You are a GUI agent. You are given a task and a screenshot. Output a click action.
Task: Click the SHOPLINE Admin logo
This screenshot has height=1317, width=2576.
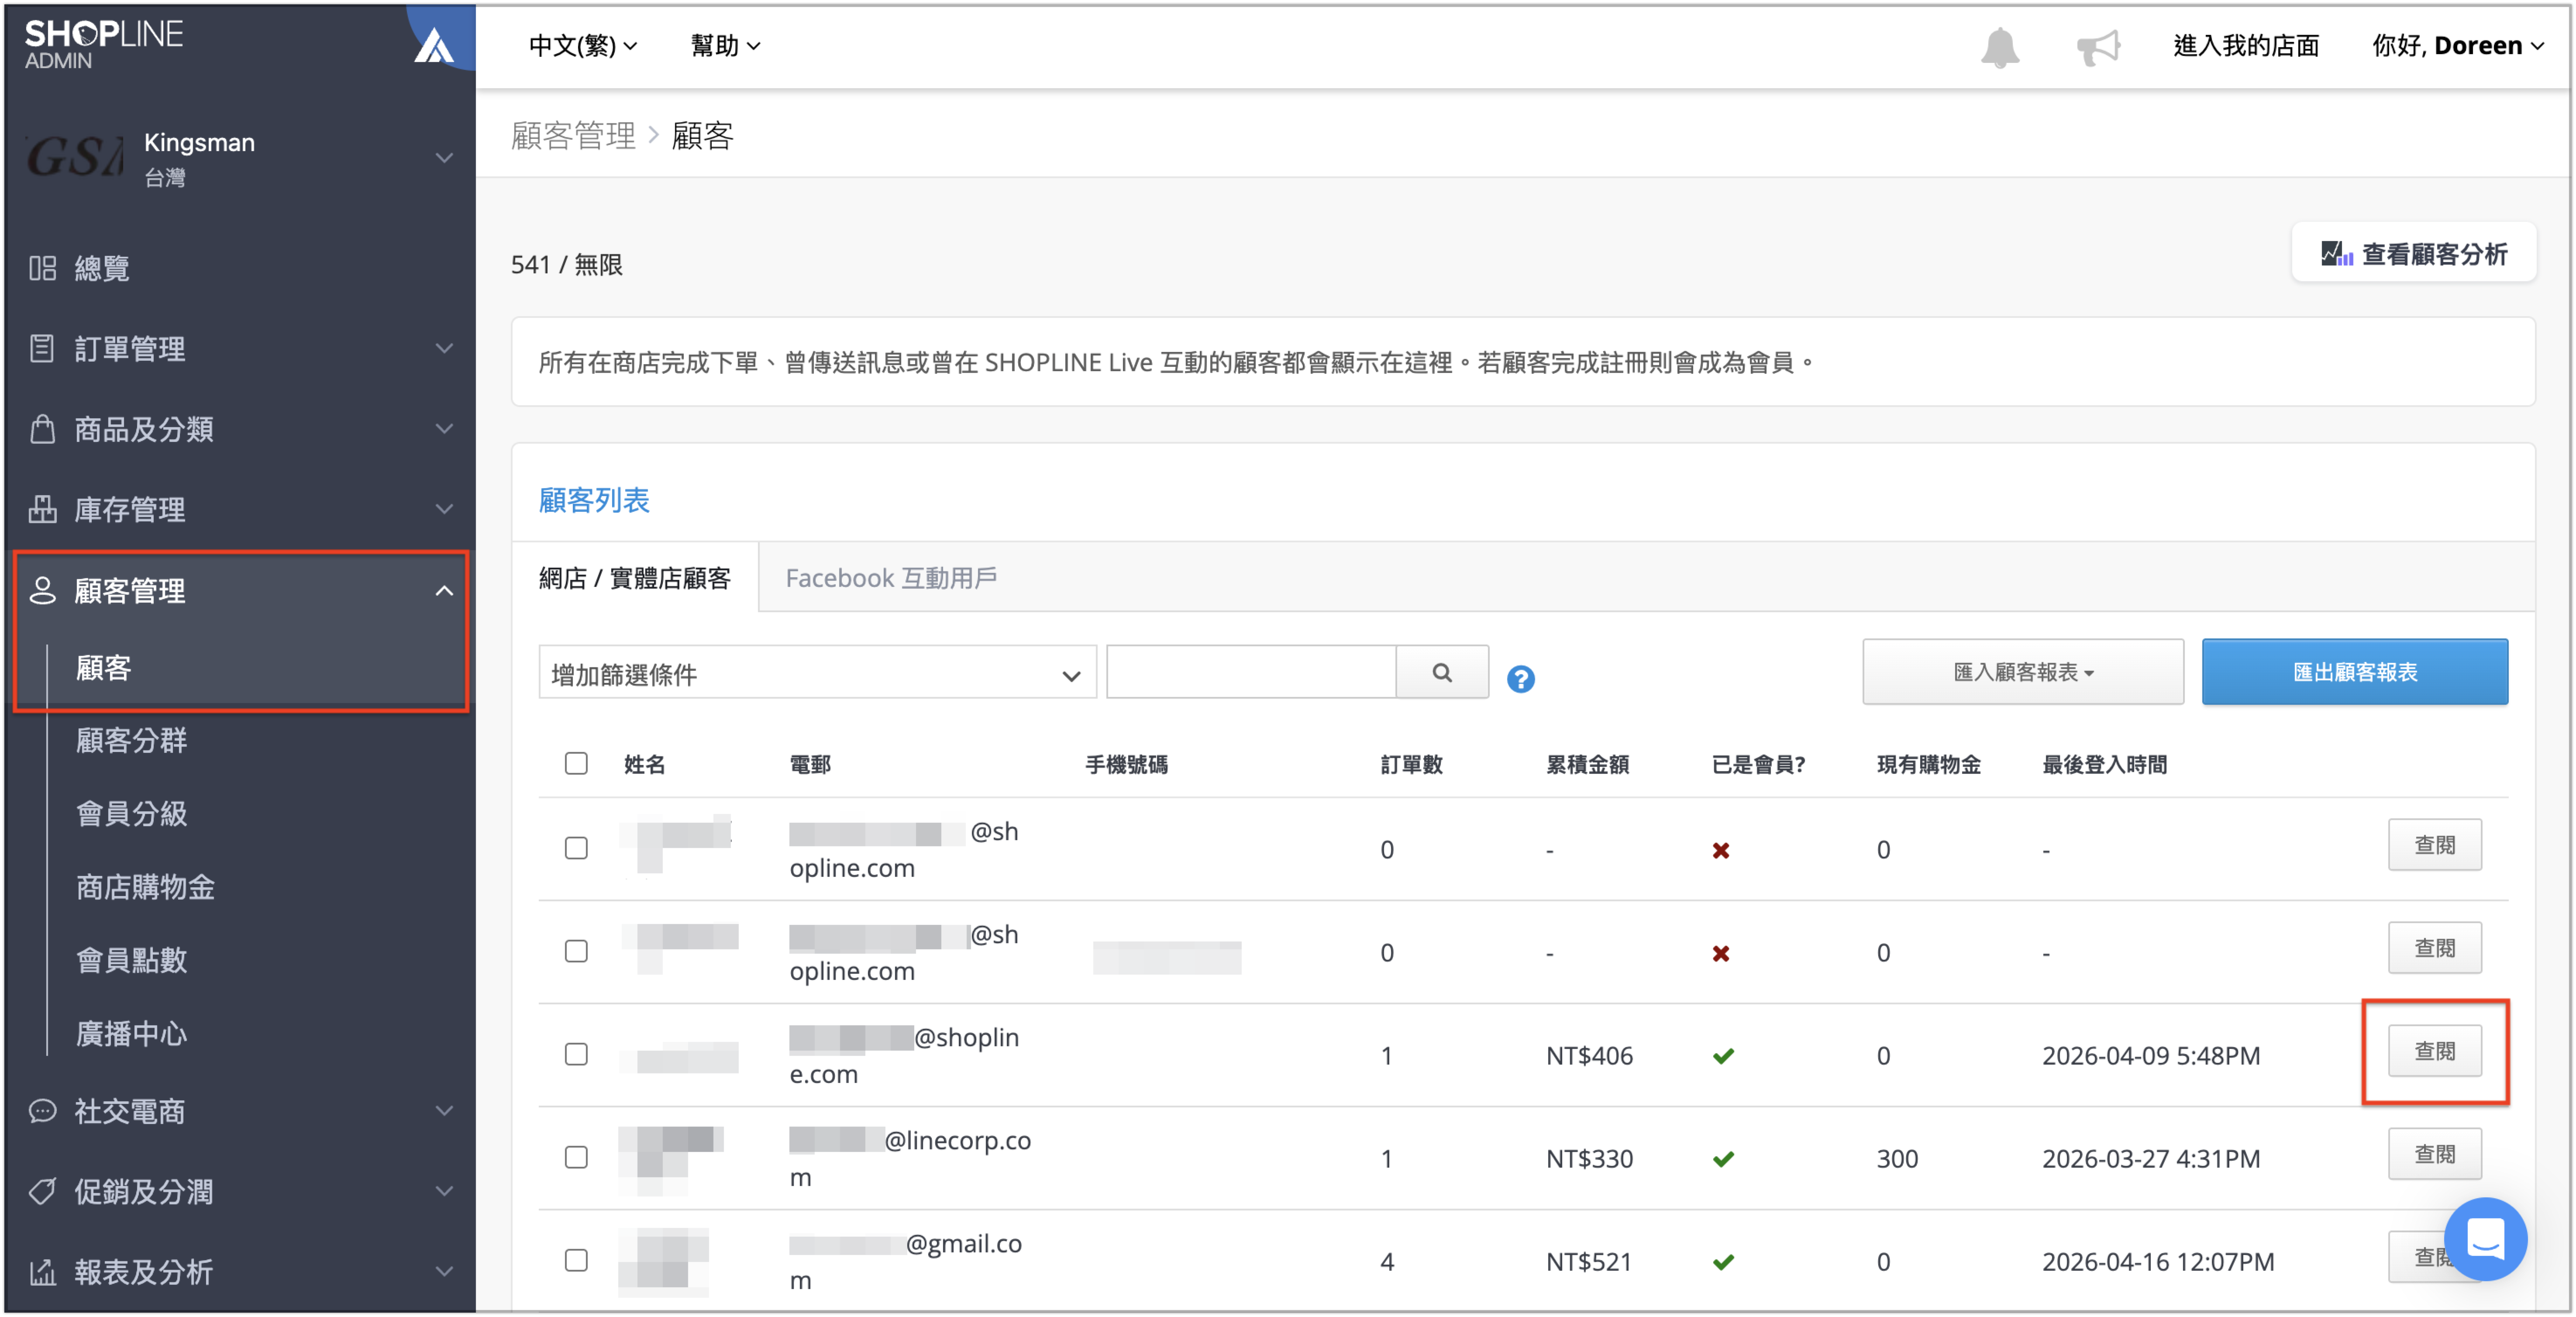click(103, 44)
